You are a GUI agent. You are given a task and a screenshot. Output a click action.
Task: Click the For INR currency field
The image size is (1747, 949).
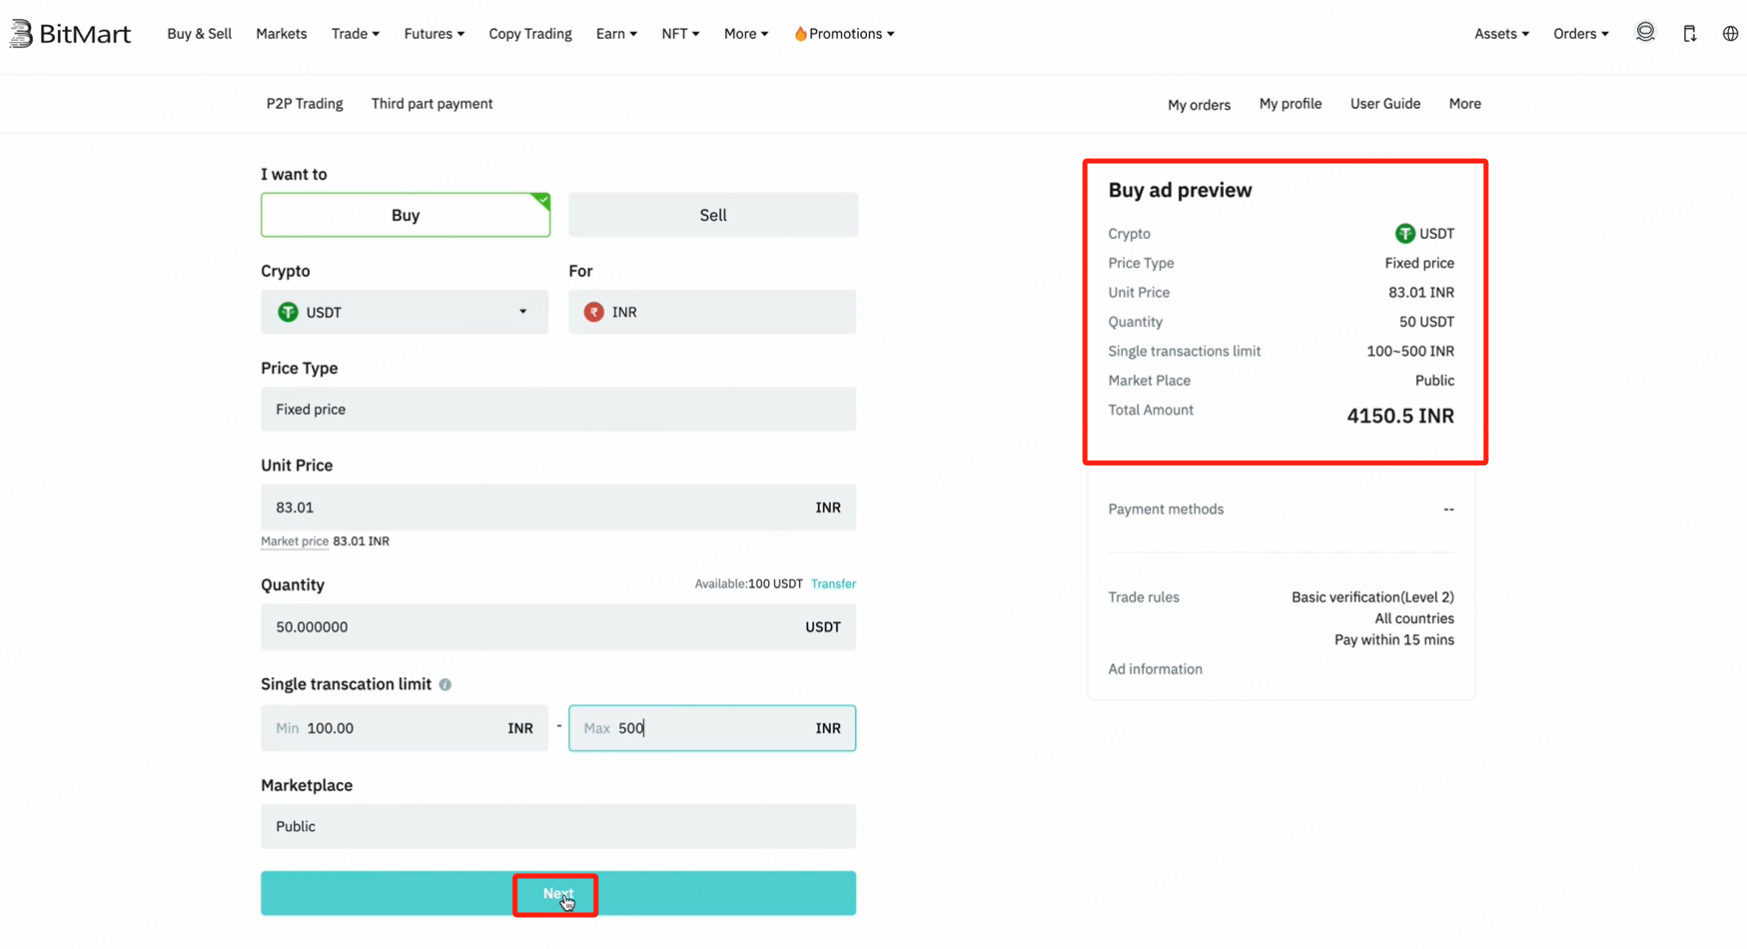[712, 312]
